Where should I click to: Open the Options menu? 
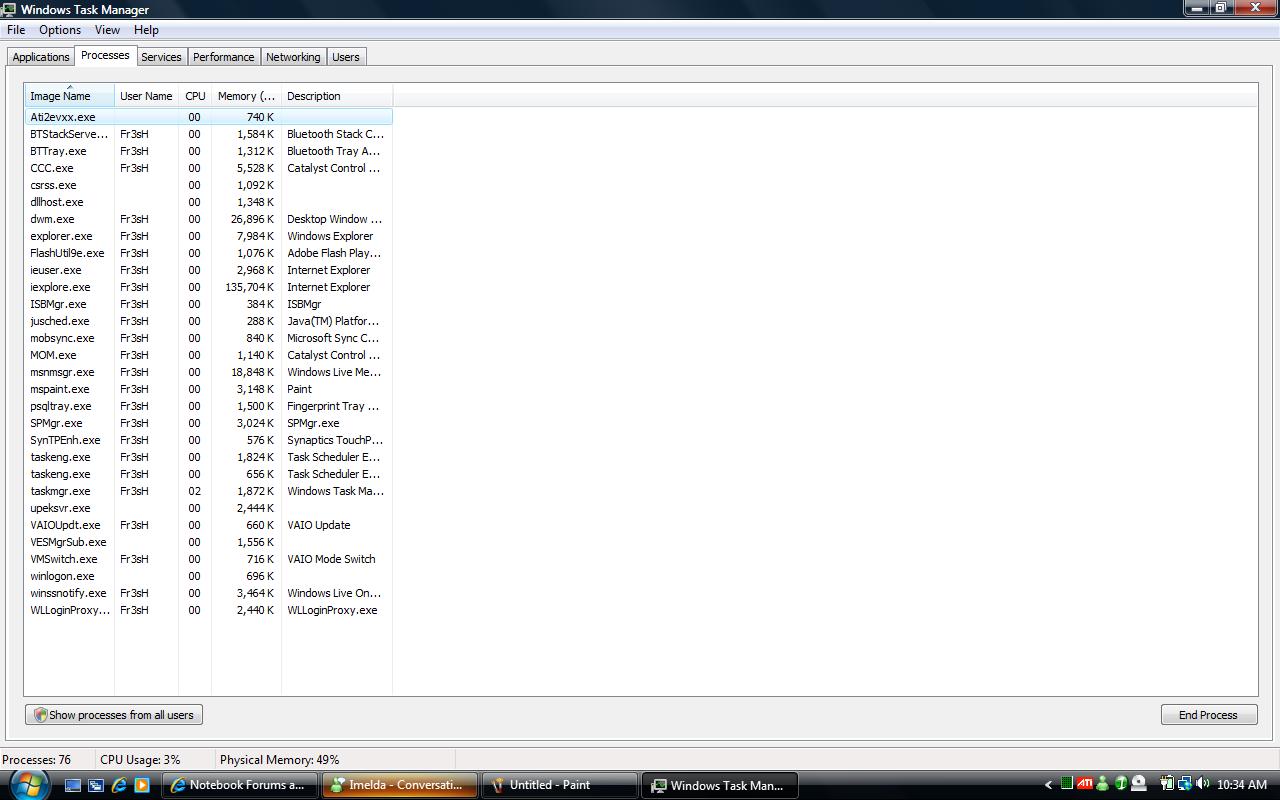(x=60, y=30)
